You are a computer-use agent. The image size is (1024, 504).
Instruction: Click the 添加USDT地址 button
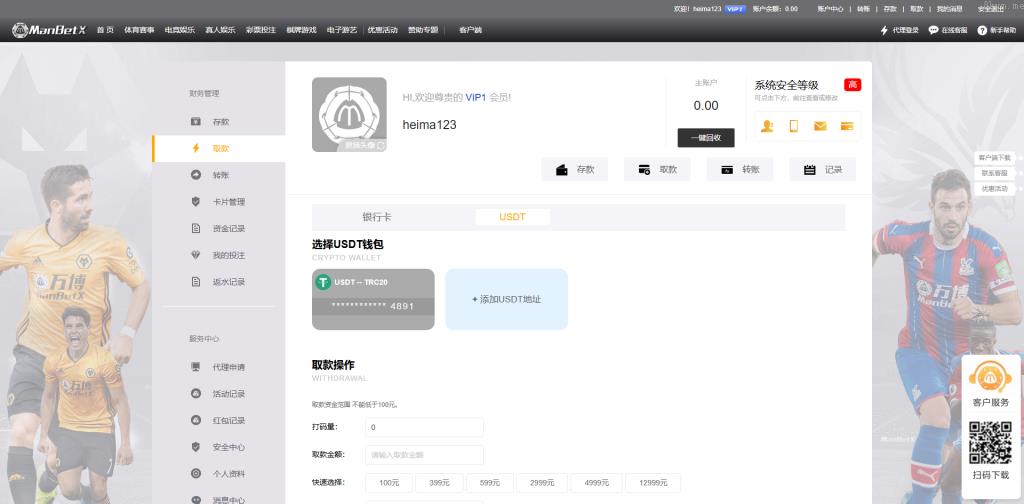point(506,299)
